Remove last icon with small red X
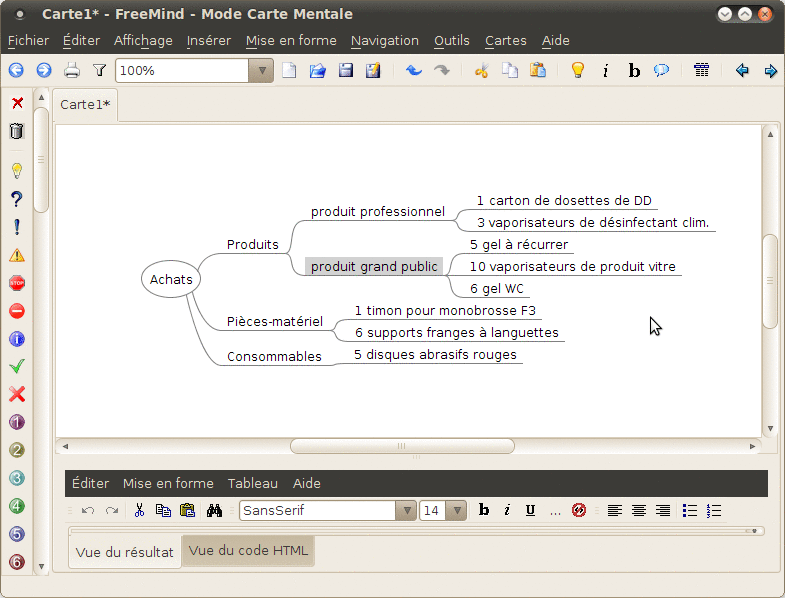Image resolution: width=785 pixels, height=598 pixels. 17,103
